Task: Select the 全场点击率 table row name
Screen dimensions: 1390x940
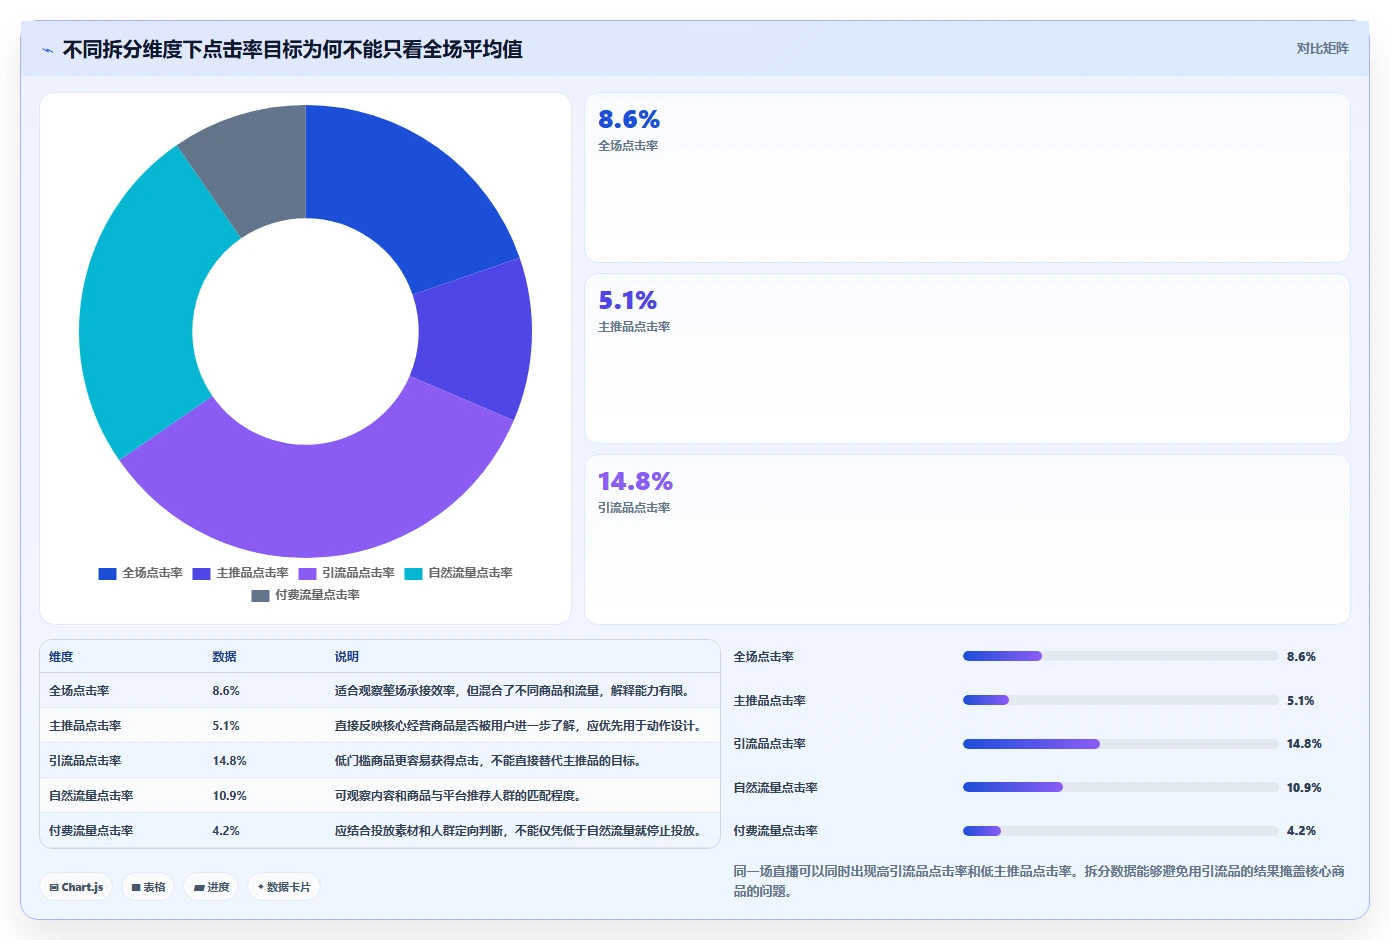Action: pos(79,691)
